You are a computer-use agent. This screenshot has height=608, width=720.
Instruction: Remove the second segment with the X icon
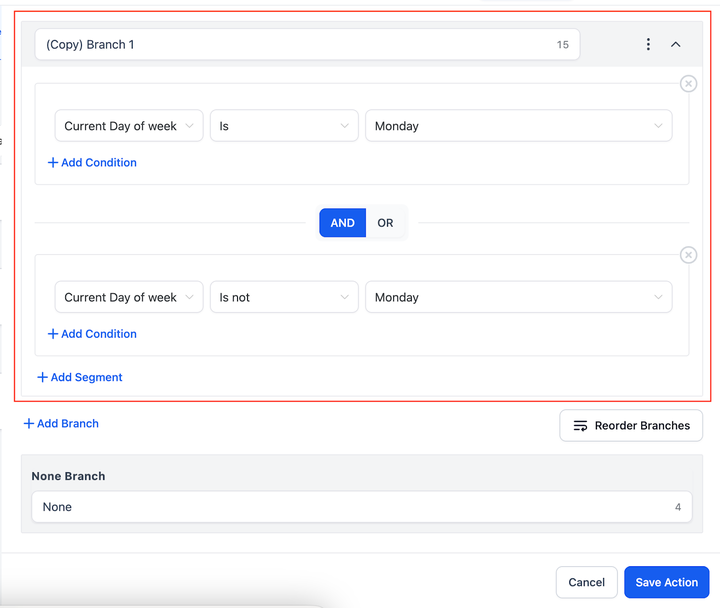point(688,255)
